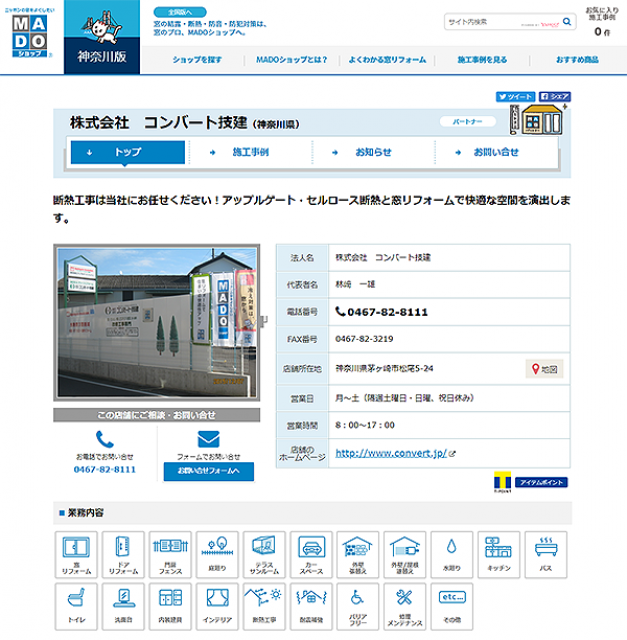This screenshot has width=627, height=640.
Task: Open おすすめ商品 in navigation menu
Action: click(577, 60)
